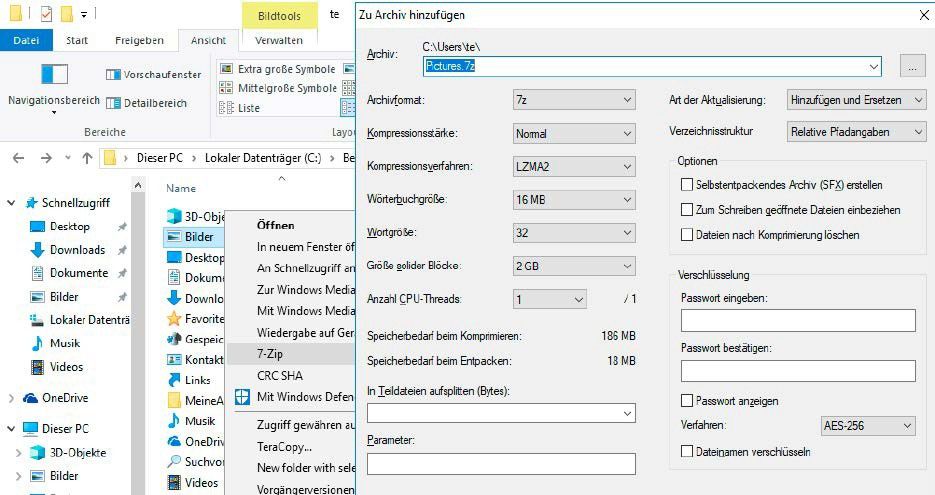The image size is (935, 495).
Task: Click the Navigationsbereich ribbon icon
Action: click(54, 75)
